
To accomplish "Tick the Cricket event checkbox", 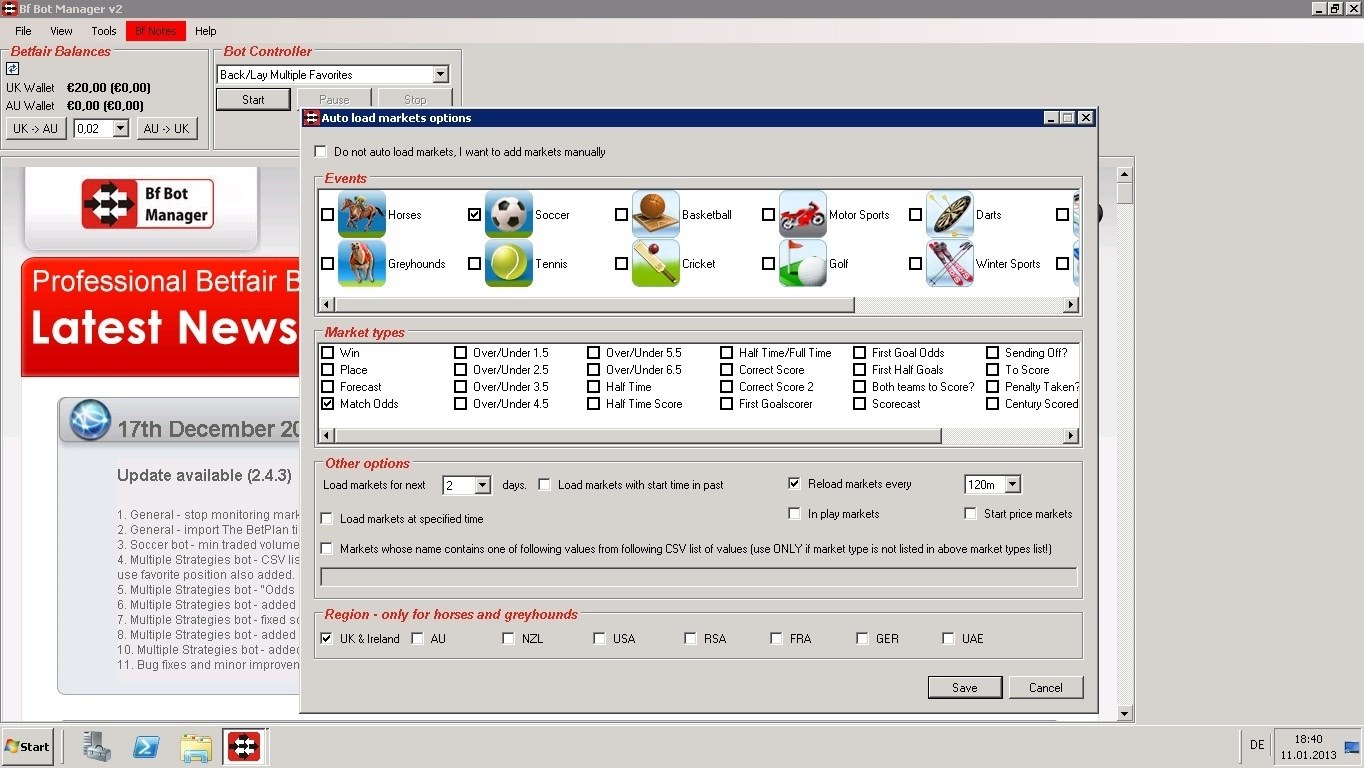I will [622, 264].
